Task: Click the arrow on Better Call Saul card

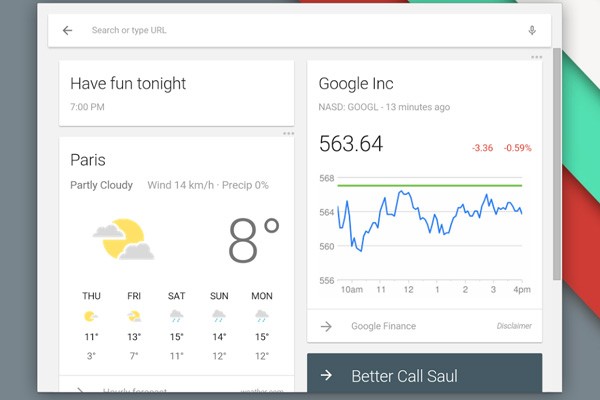Action: point(325,376)
